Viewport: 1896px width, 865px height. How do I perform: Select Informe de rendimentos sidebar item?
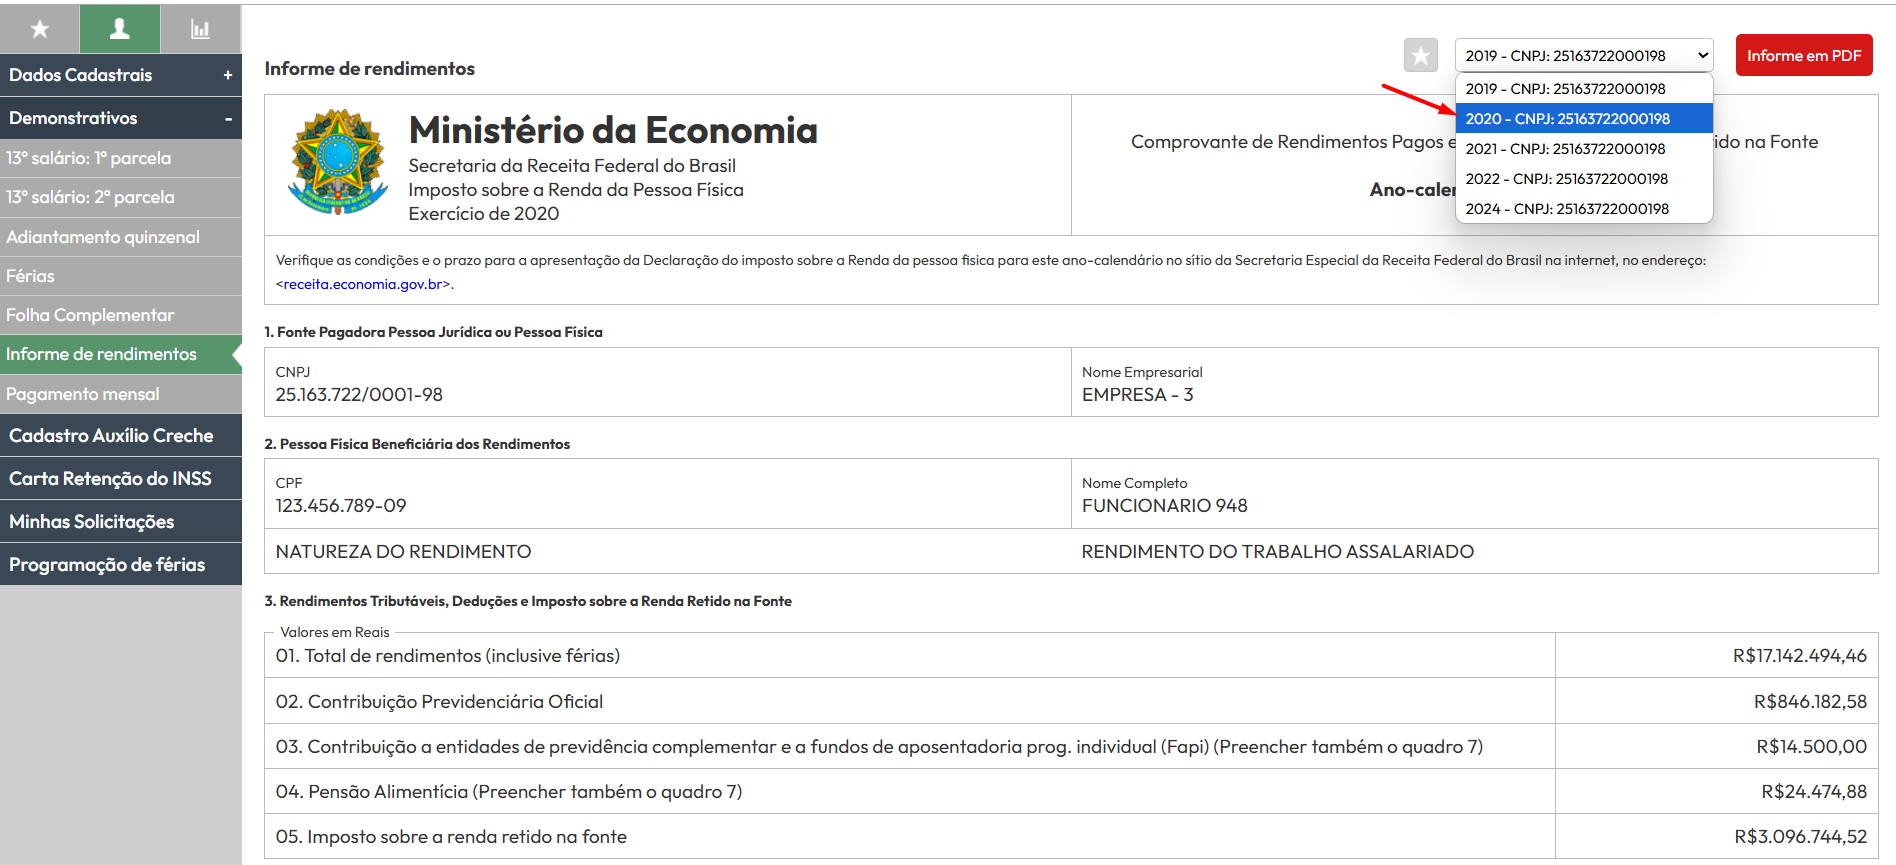pos(121,354)
